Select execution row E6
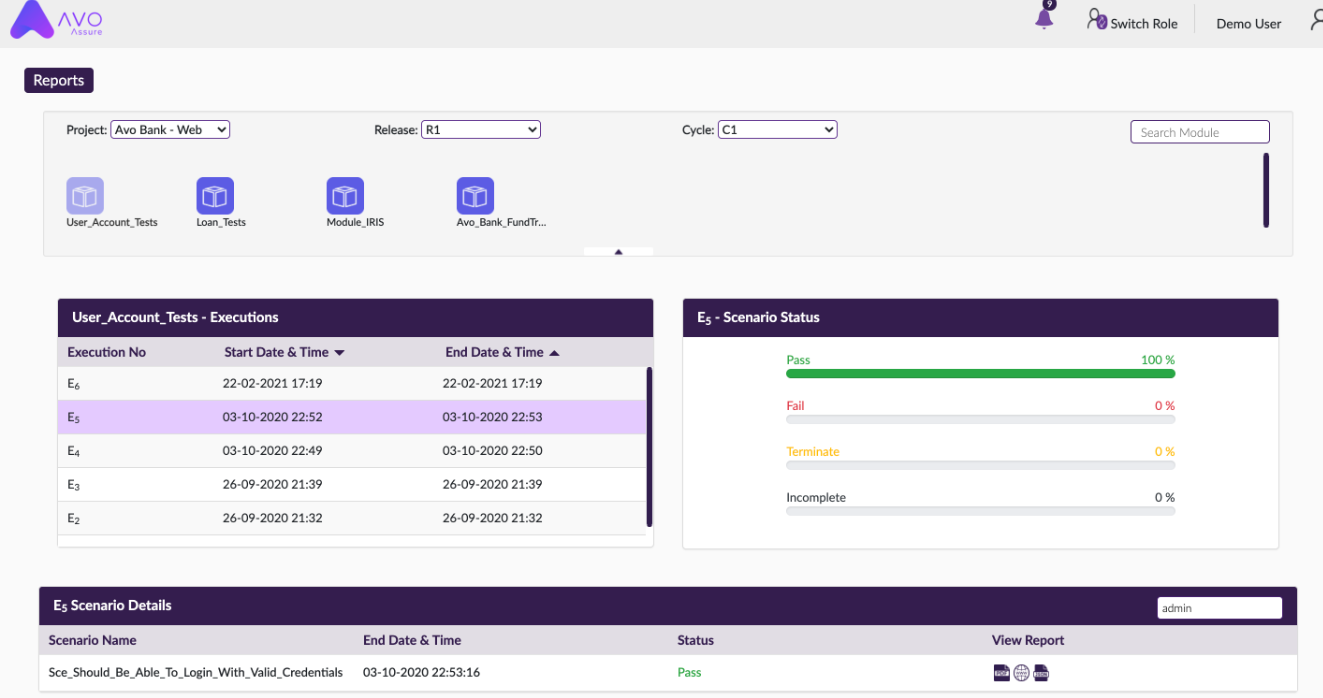The image size is (1323, 698). tap(352, 384)
